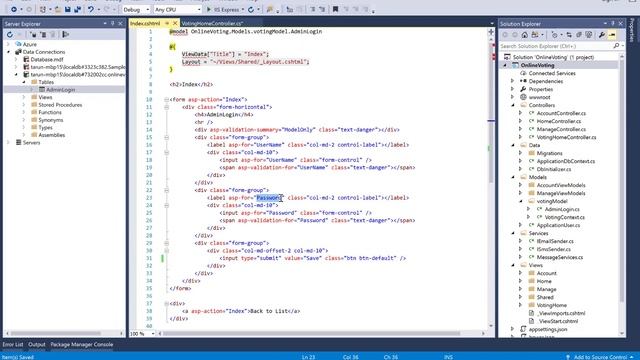Open the Output tab
This screenshot has width=640, height=360.
coord(37,344)
